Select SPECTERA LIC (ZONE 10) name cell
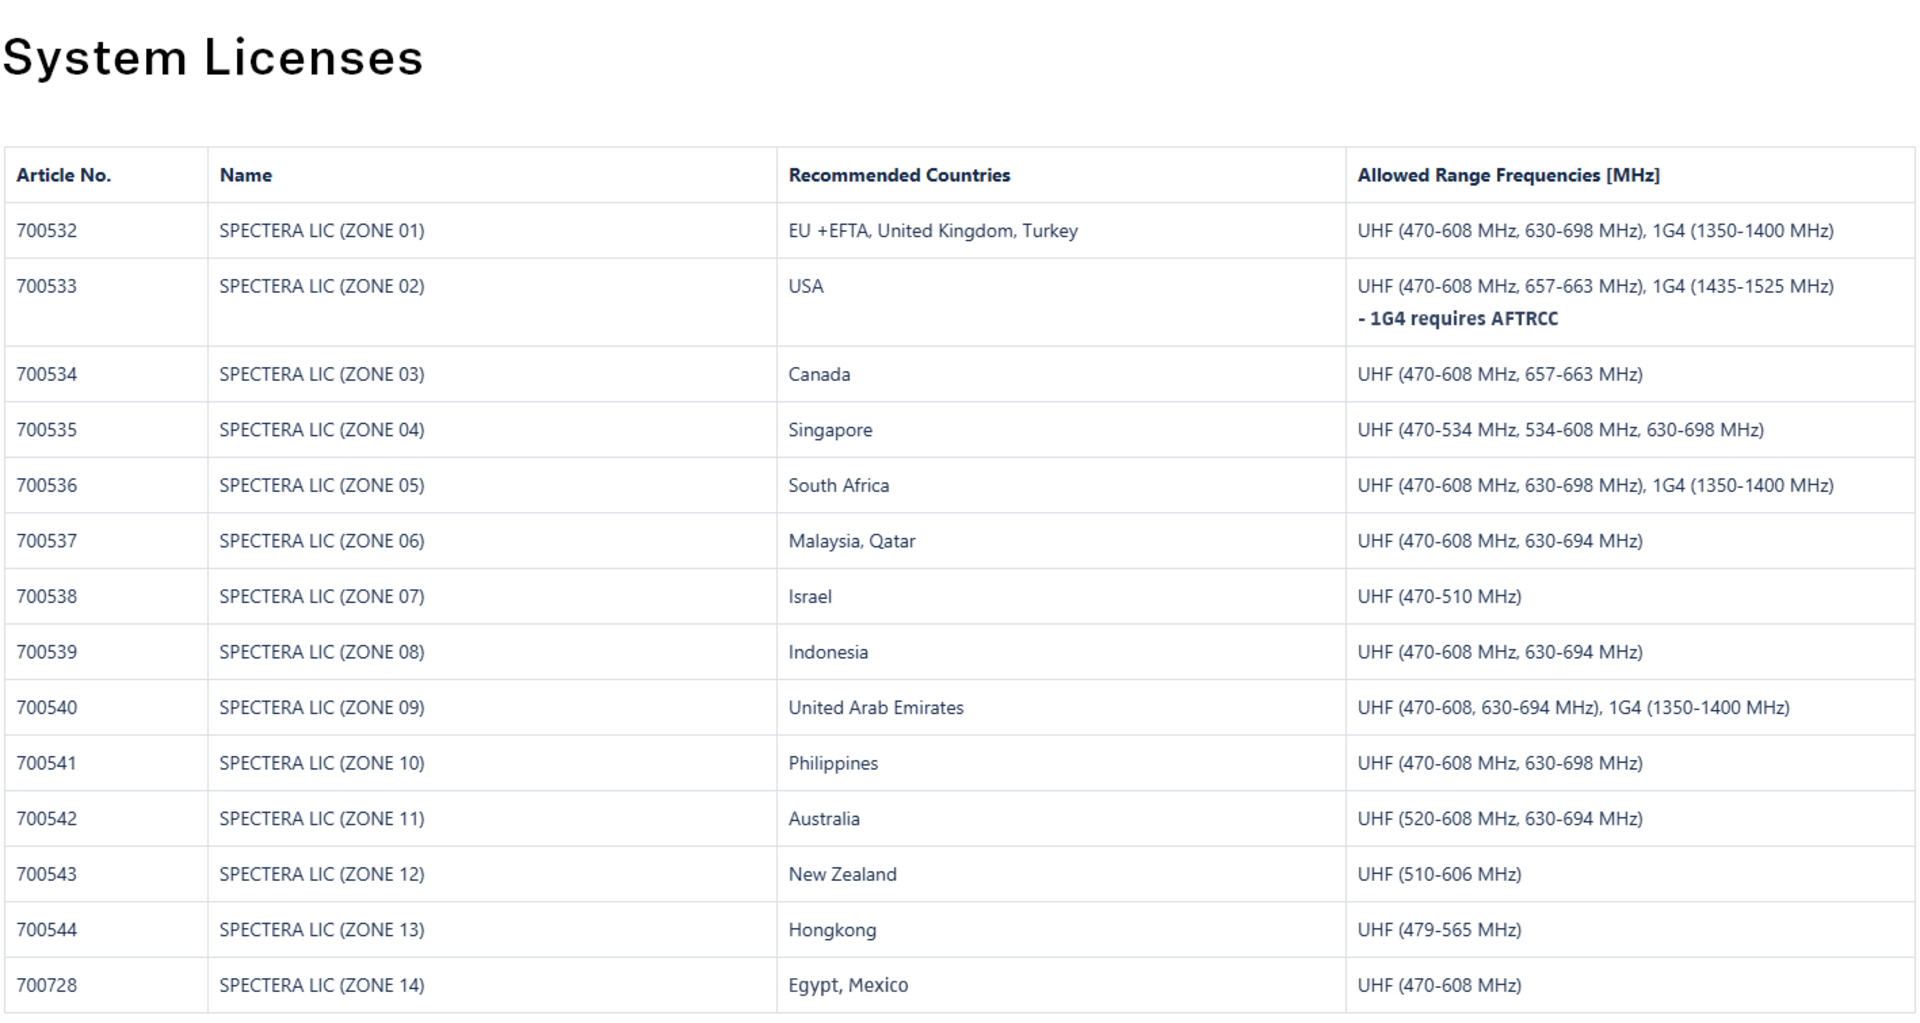 tap(322, 763)
